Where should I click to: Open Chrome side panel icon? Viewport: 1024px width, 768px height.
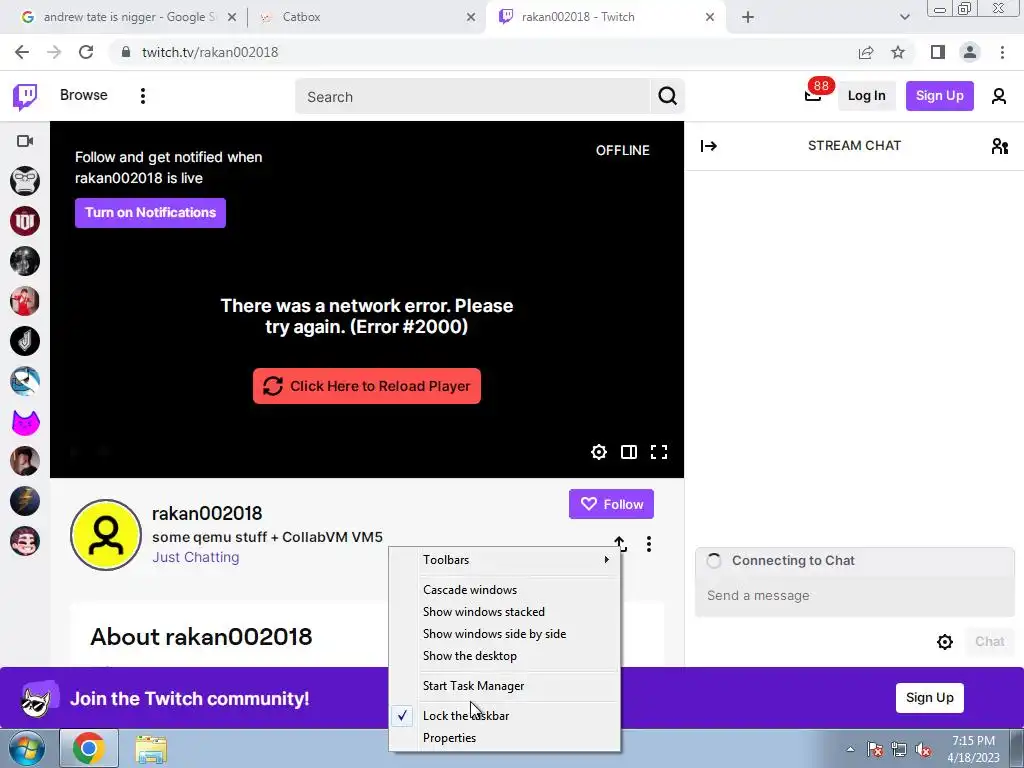coord(938,52)
